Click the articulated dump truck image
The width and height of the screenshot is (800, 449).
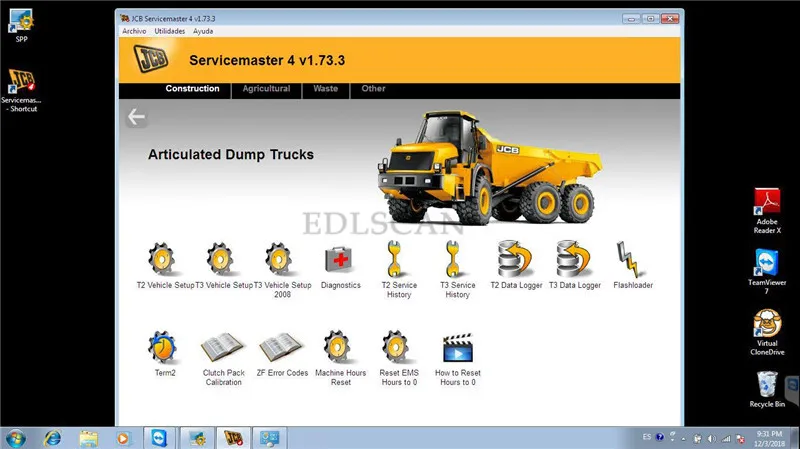[x=489, y=168]
